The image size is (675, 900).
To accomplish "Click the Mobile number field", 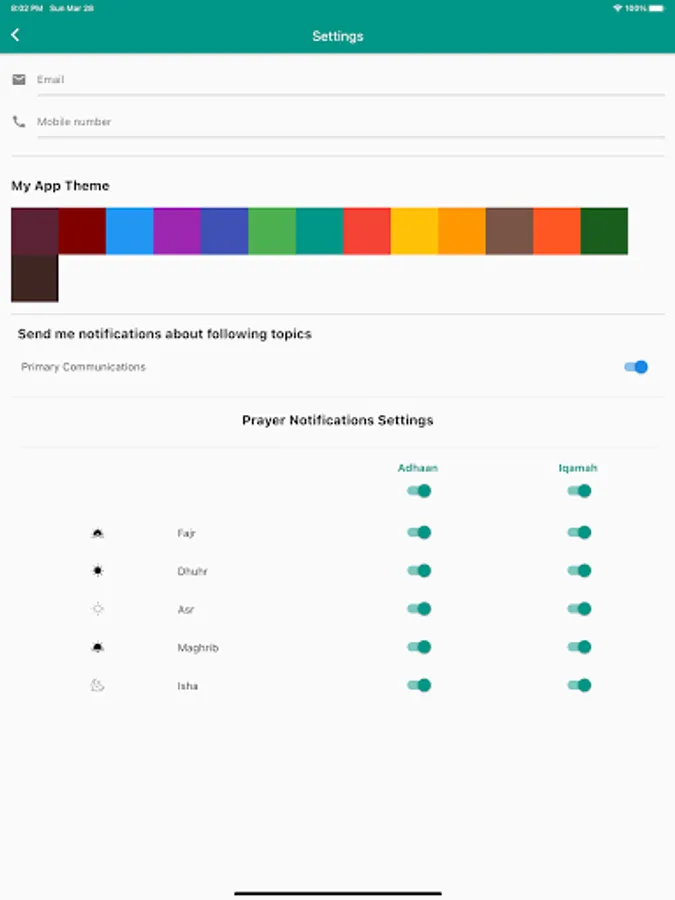I will [350, 122].
